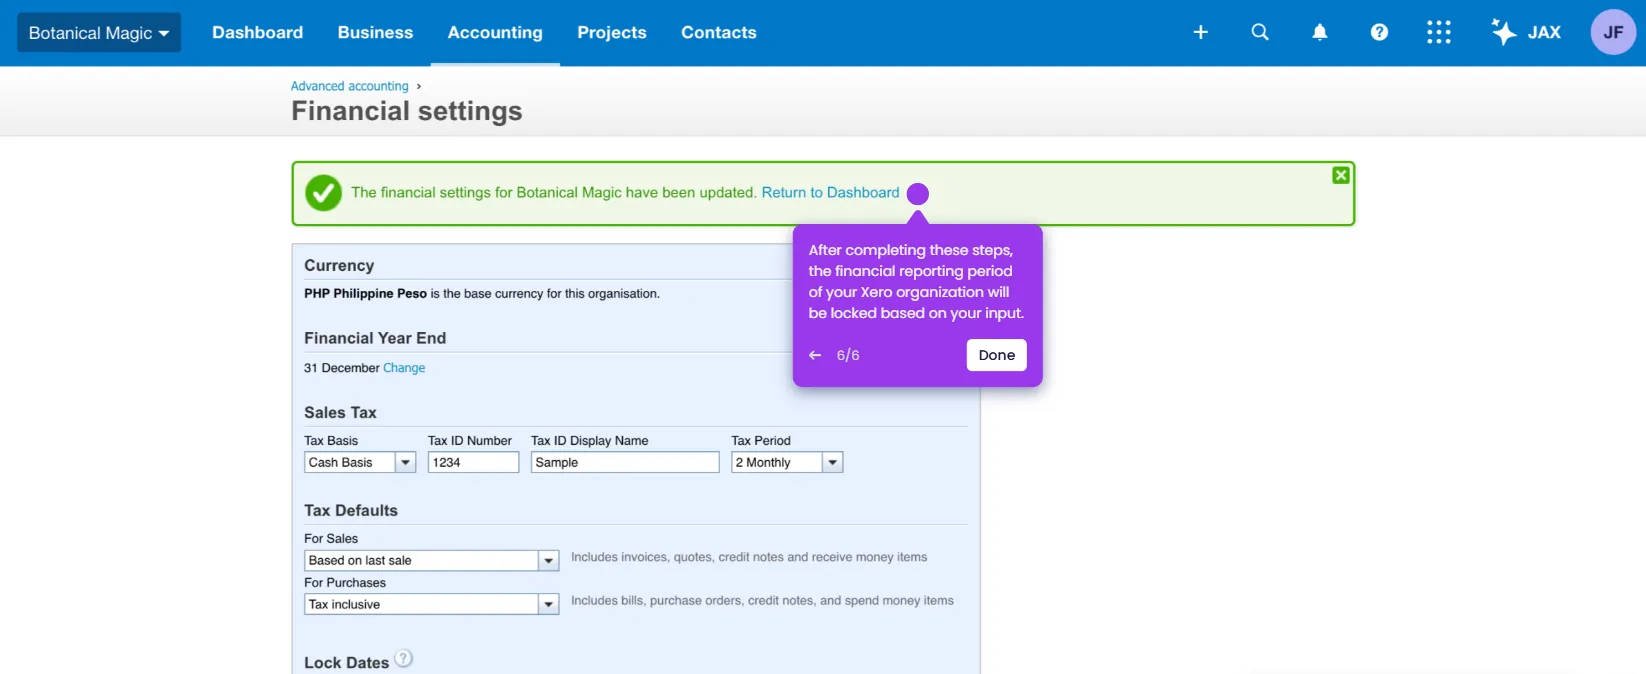Open Botanical Magic organisation menu

coord(99,33)
